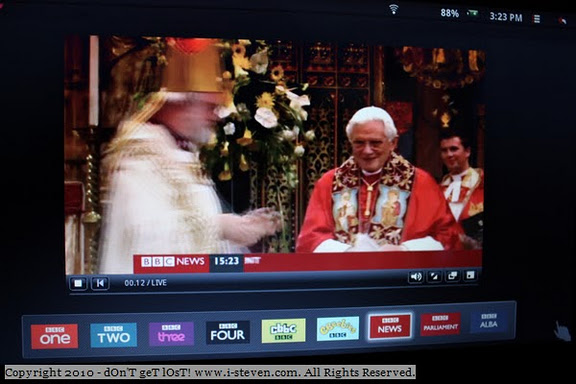Open the pop-out window icon
The width and height of the screenshot is (576, 384).
coord(452,276)
